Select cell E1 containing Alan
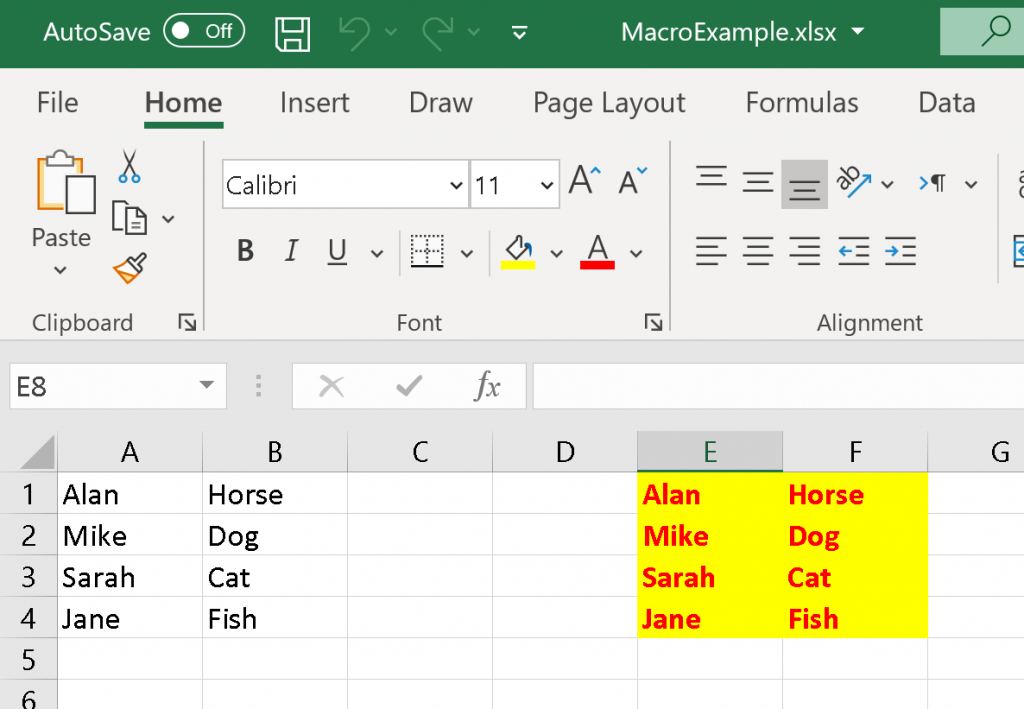The width and height of the screenshot is (1024, 709). coord(710,494)
